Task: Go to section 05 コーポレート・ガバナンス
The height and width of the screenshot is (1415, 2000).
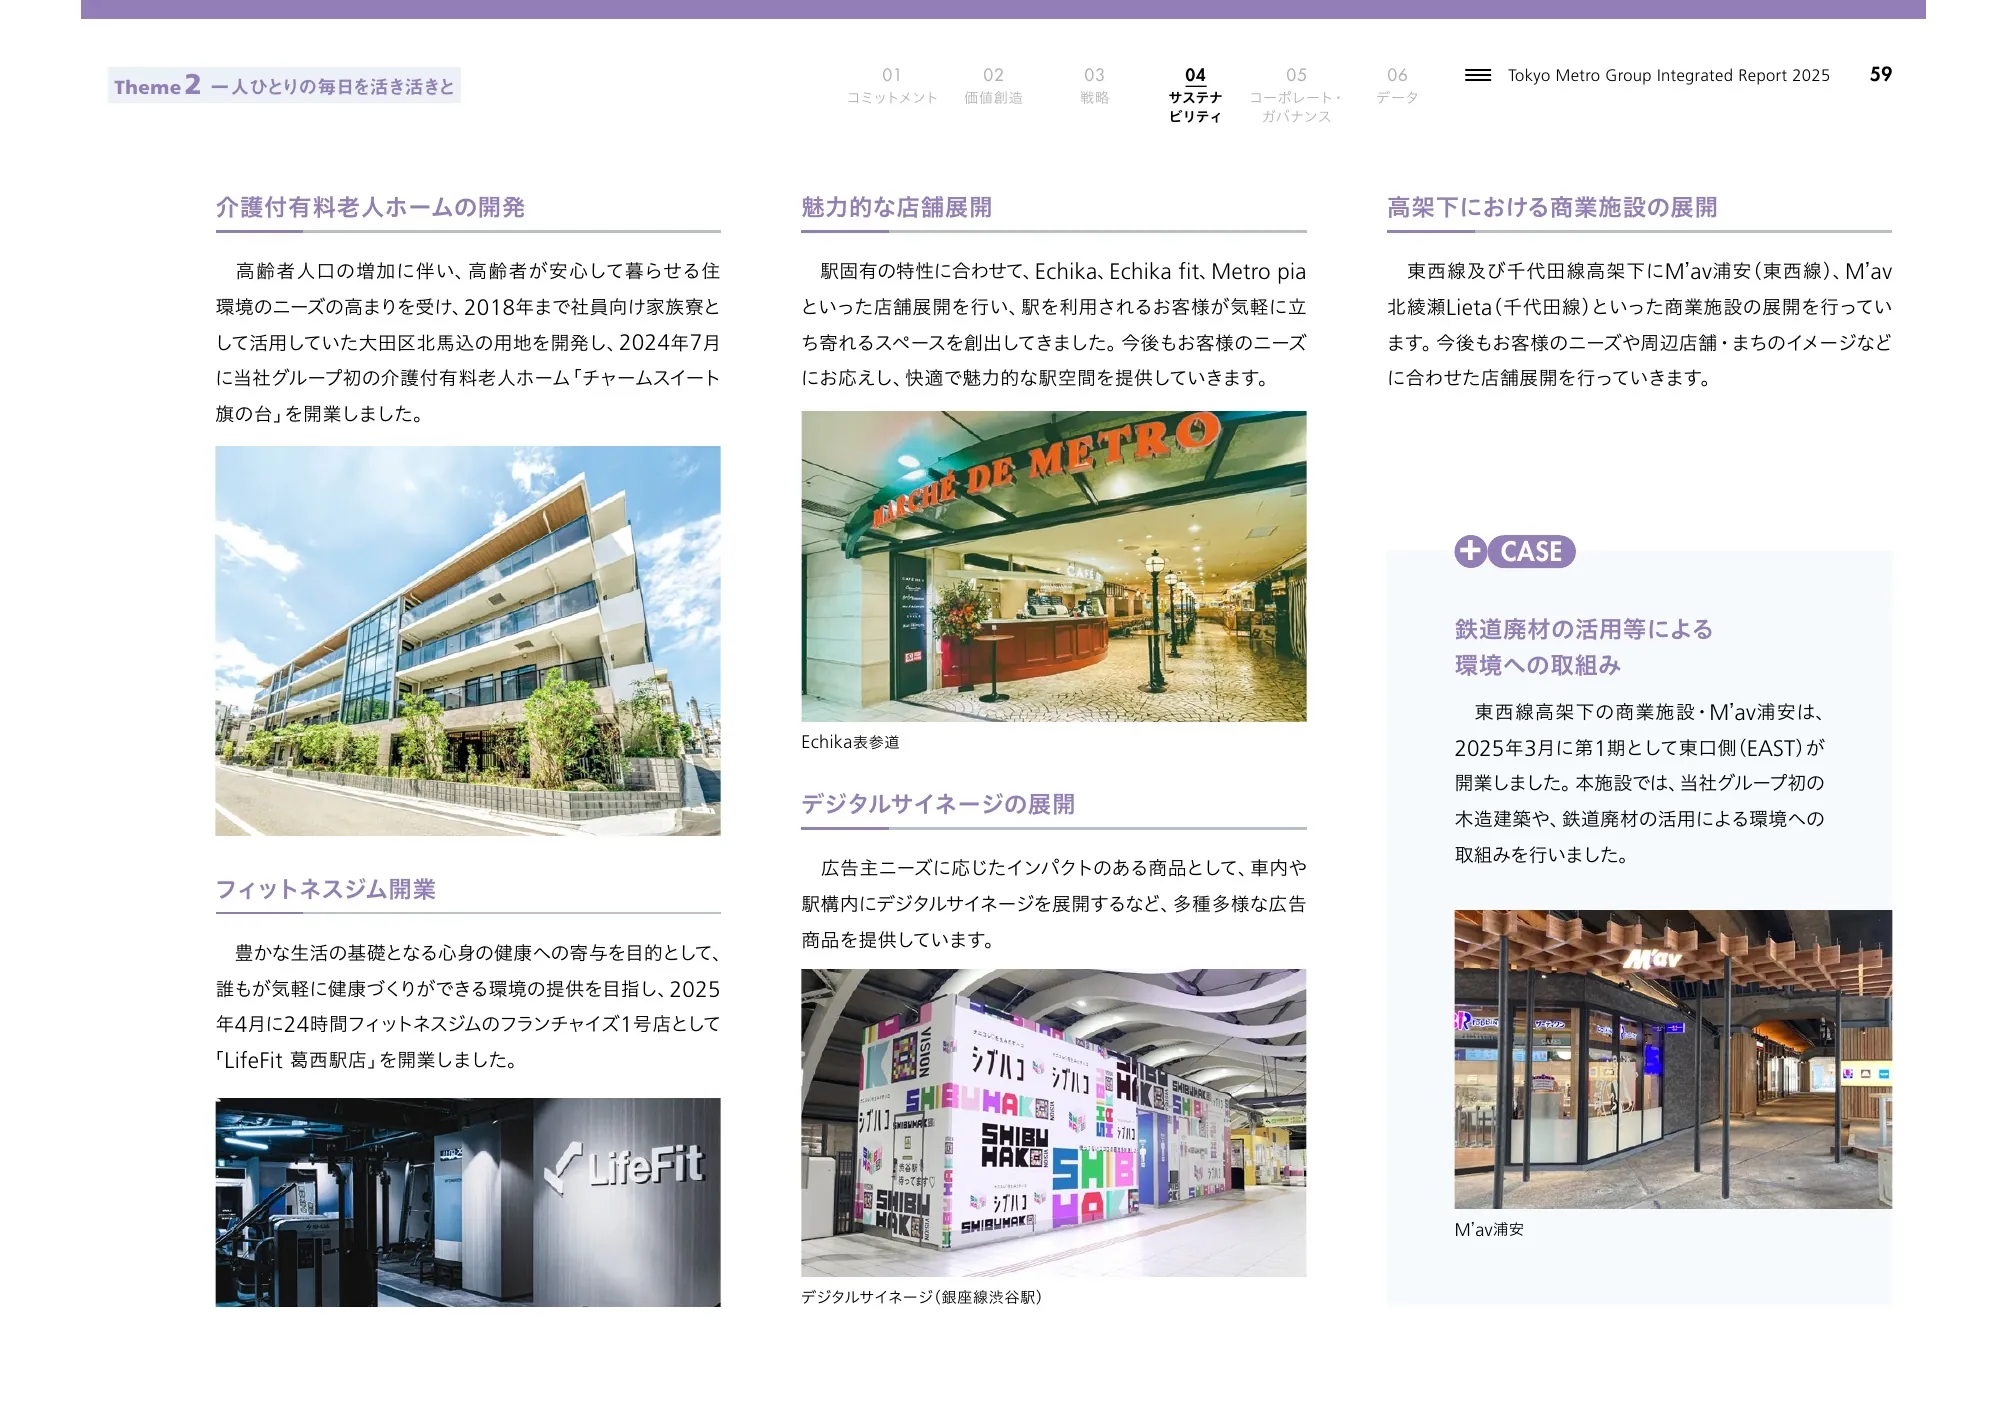Action: pos(1296,95)
